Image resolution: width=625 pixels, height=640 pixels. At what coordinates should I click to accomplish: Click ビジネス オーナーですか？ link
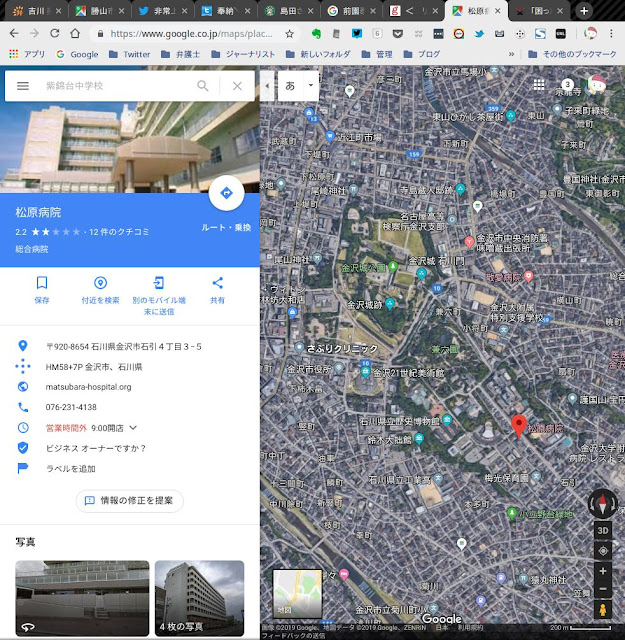tap(96, 448)
